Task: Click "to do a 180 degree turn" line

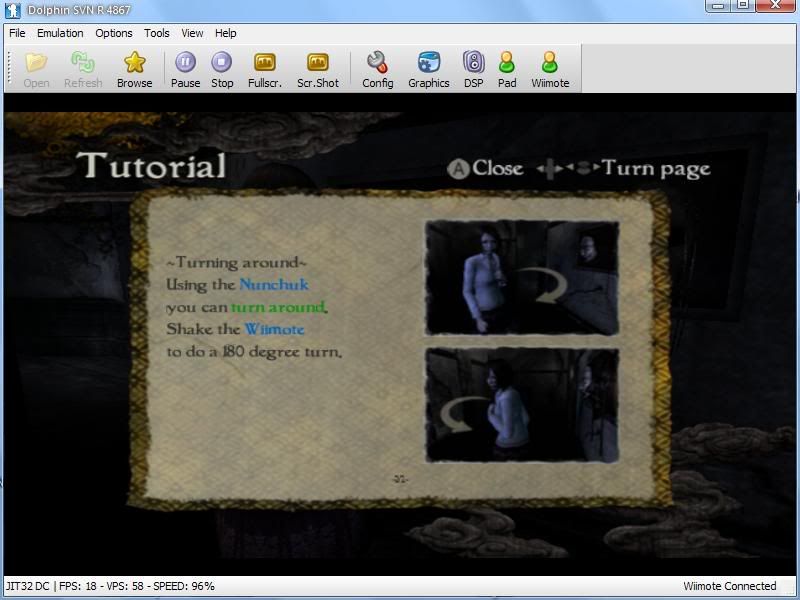Action: (x=254, y=352)
